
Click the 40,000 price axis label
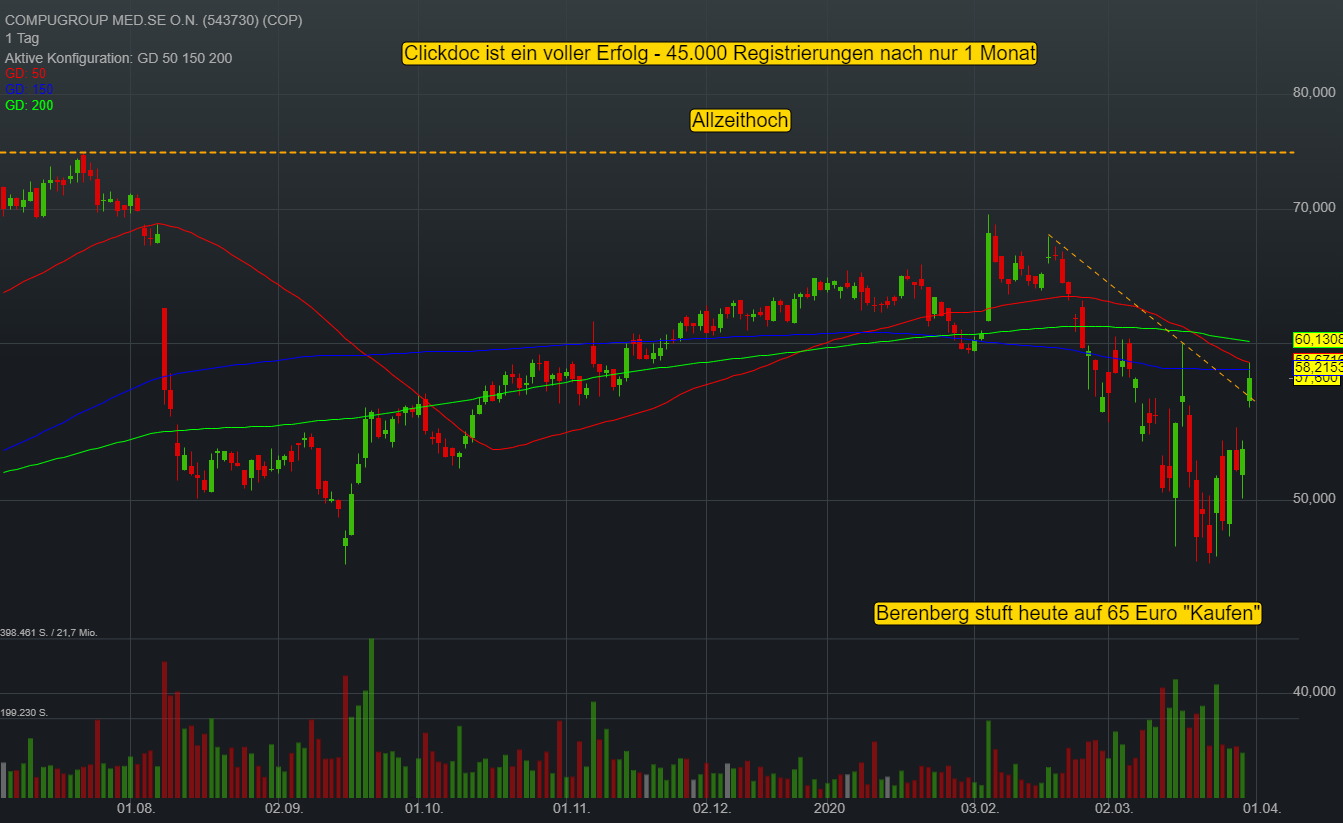click(1314, 691)
